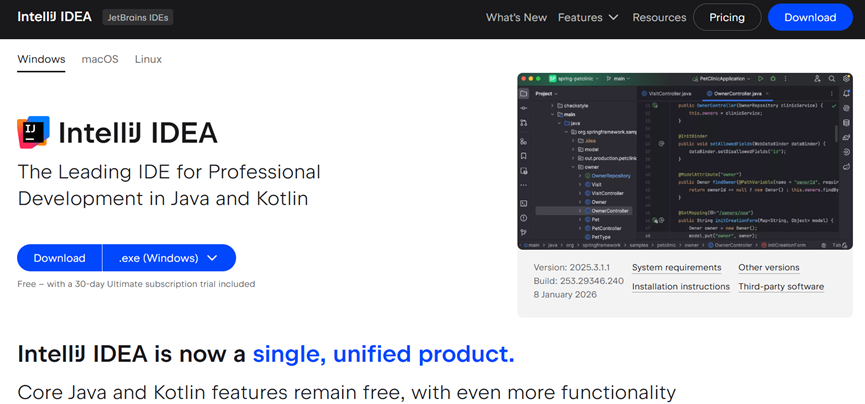Click the Project folder icon in IDE screenshot
The image size is (865, 404).
click(524, 94)
